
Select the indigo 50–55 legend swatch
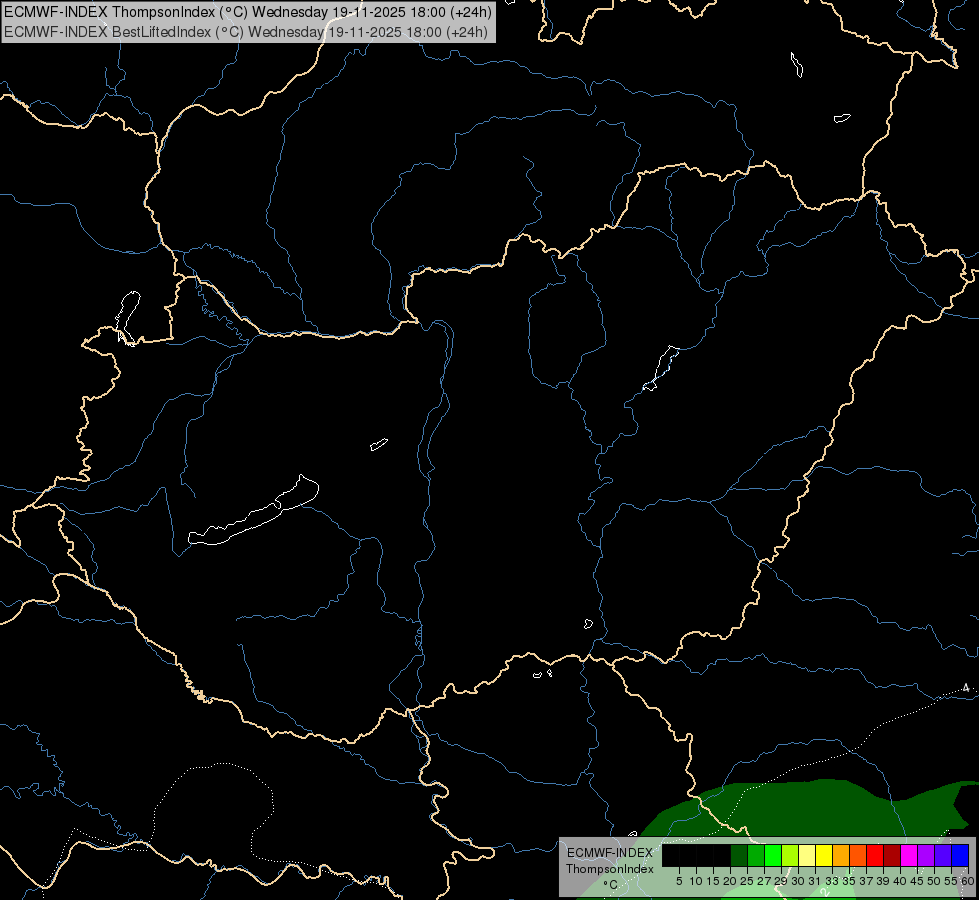(943, 855)
